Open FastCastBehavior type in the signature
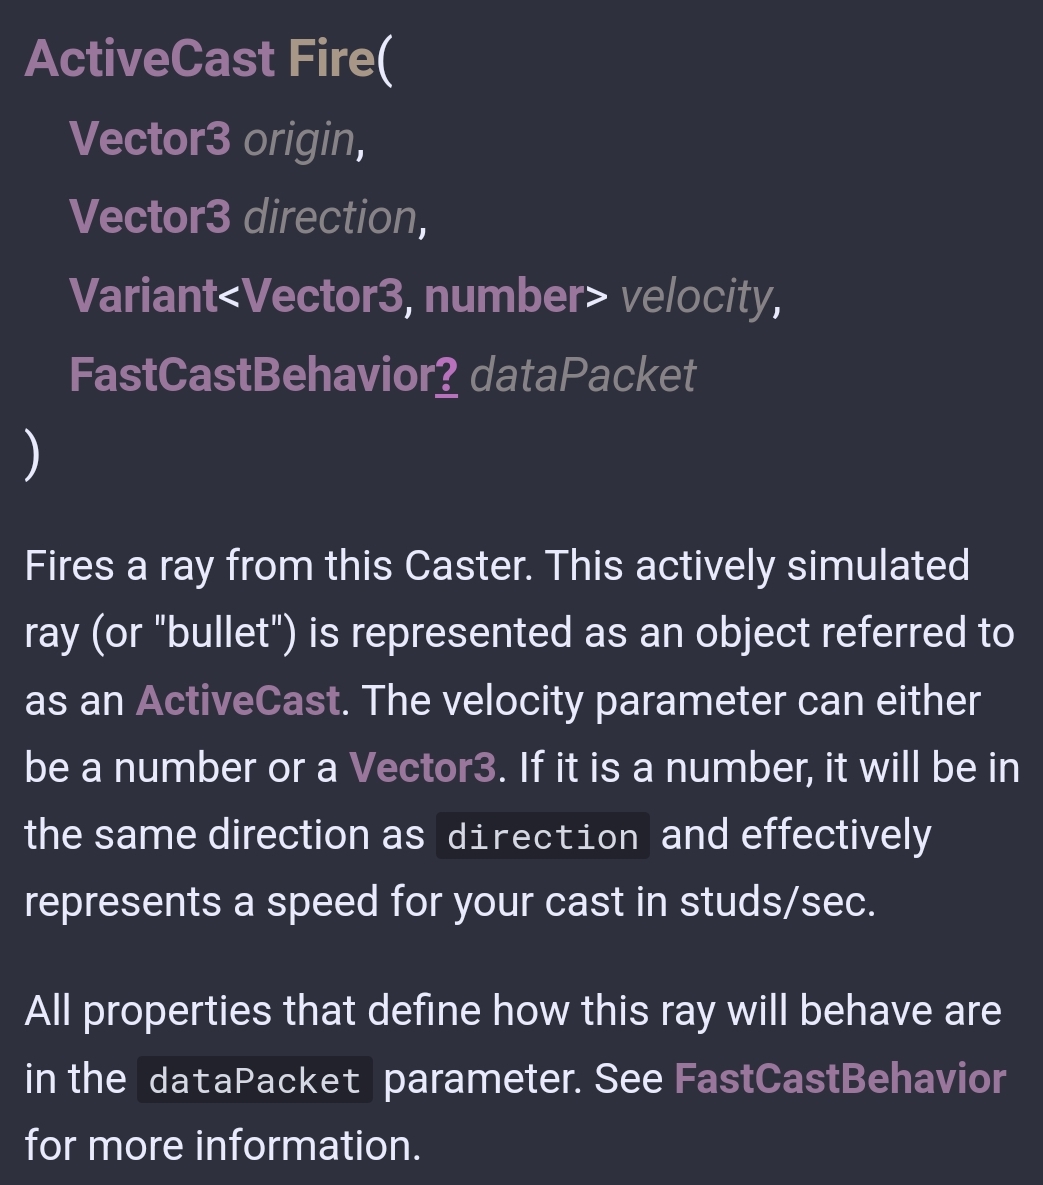 click(251, 375)
